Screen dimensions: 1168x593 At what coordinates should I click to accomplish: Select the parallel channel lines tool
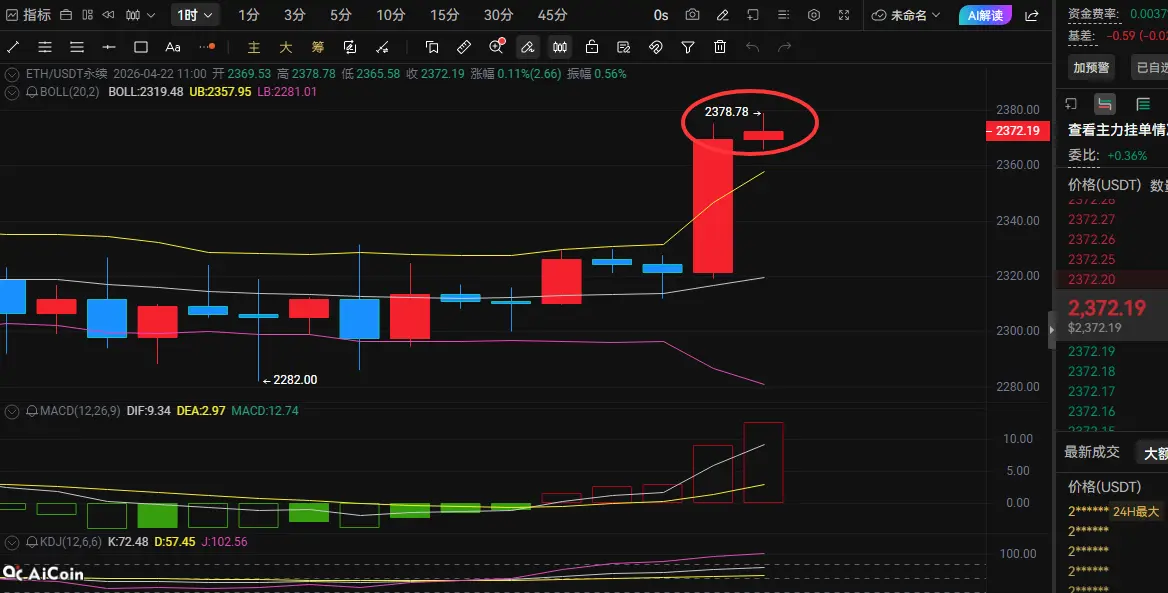click(x=45, y=47)
